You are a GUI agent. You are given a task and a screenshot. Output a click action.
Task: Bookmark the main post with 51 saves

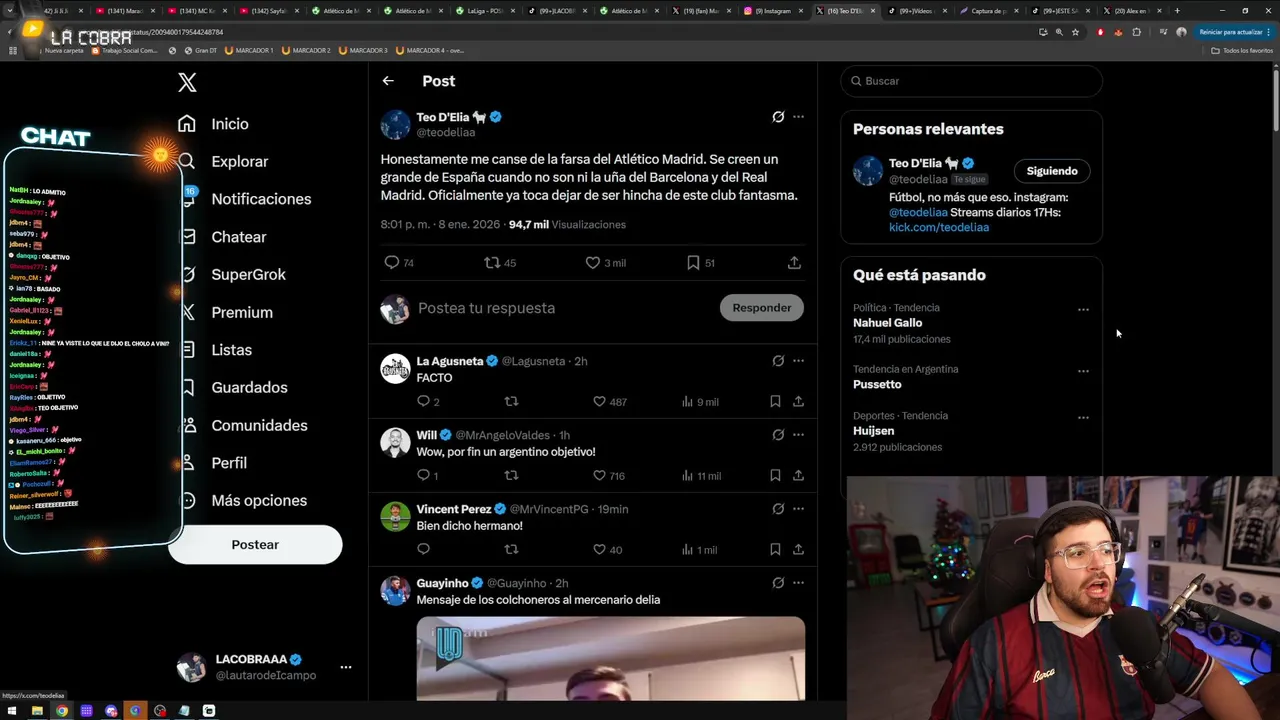click(701, 263)
